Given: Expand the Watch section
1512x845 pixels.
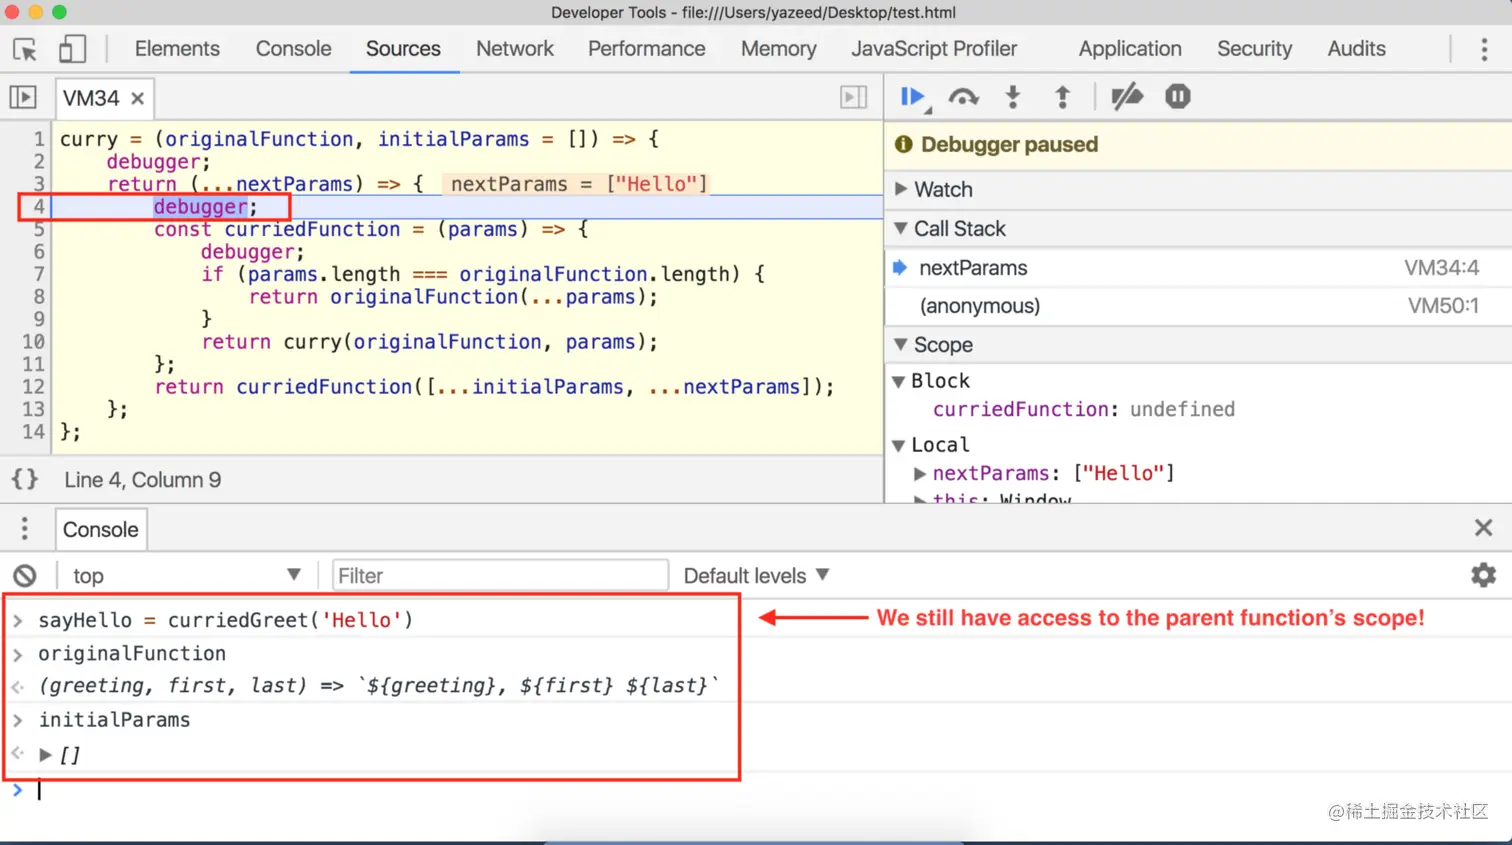Looking at the screenshot, I should pyautogui.click(x=901, y=189).
